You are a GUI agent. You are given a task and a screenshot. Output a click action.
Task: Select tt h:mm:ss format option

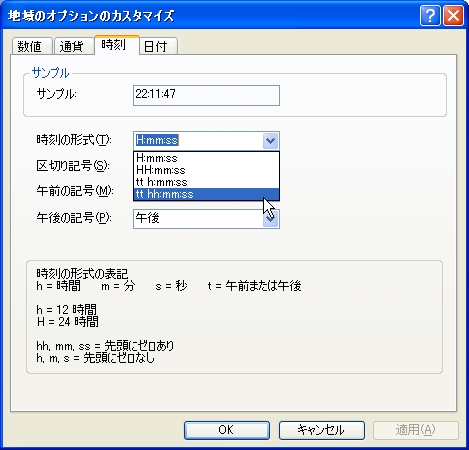[206, 182]
